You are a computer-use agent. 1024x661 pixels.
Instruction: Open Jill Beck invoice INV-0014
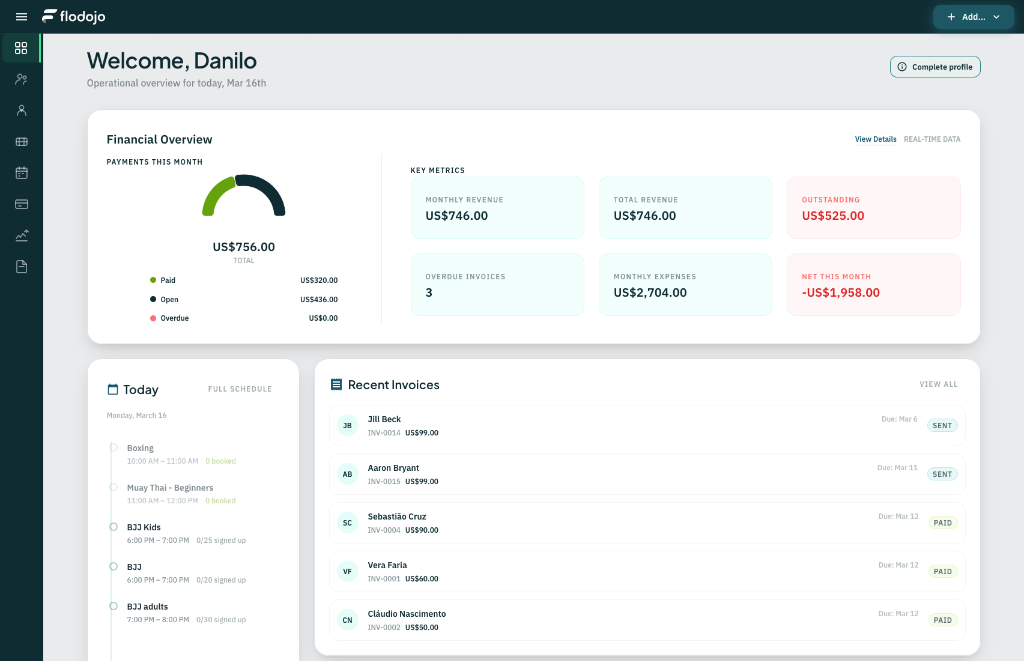tap(646, 425)
